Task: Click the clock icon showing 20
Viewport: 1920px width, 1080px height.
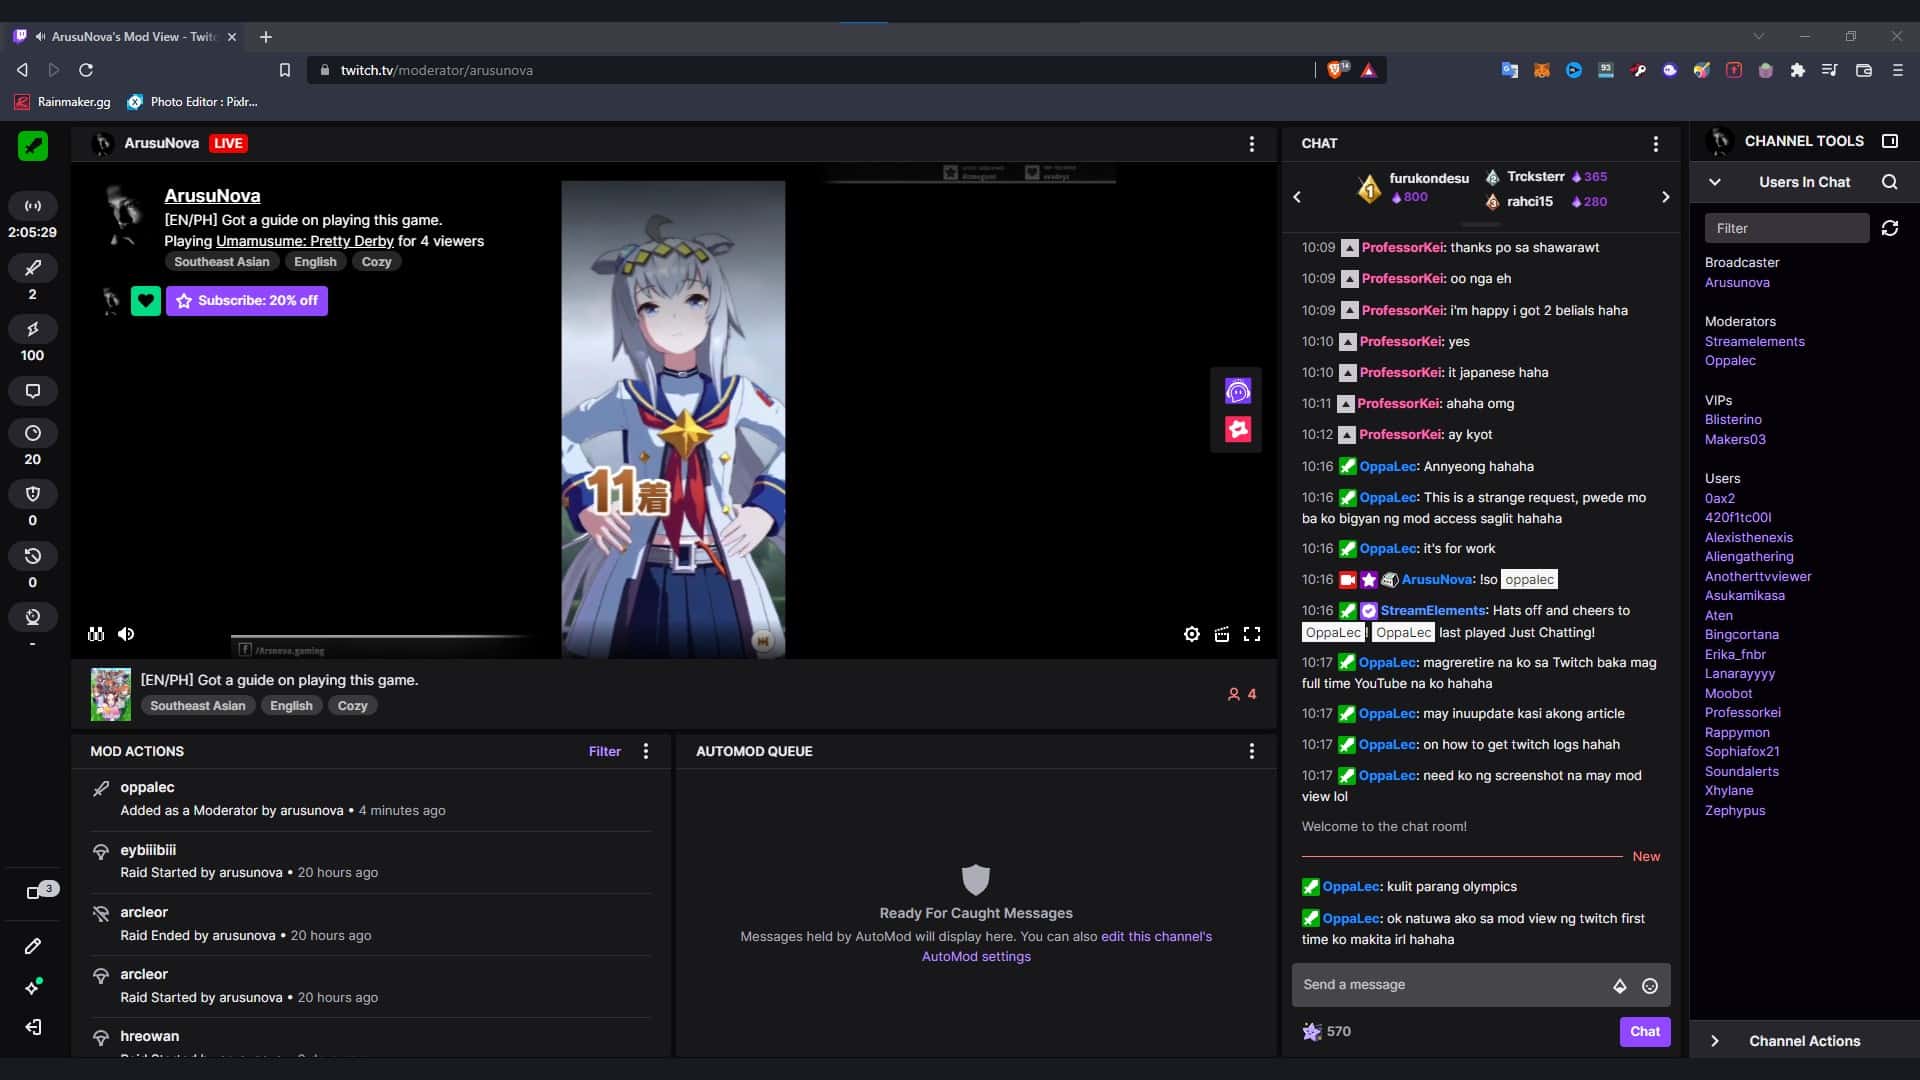Action: point(33,433)
